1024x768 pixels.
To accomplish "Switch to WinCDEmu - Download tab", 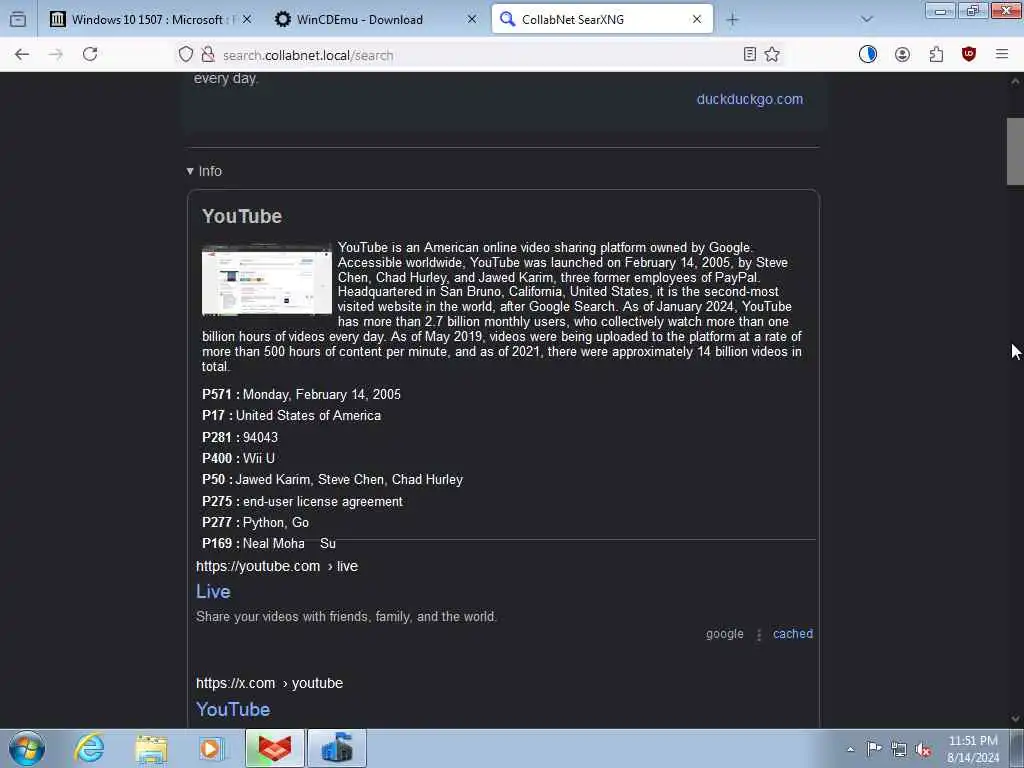I will pyautogui.click(x=374, y=20).
